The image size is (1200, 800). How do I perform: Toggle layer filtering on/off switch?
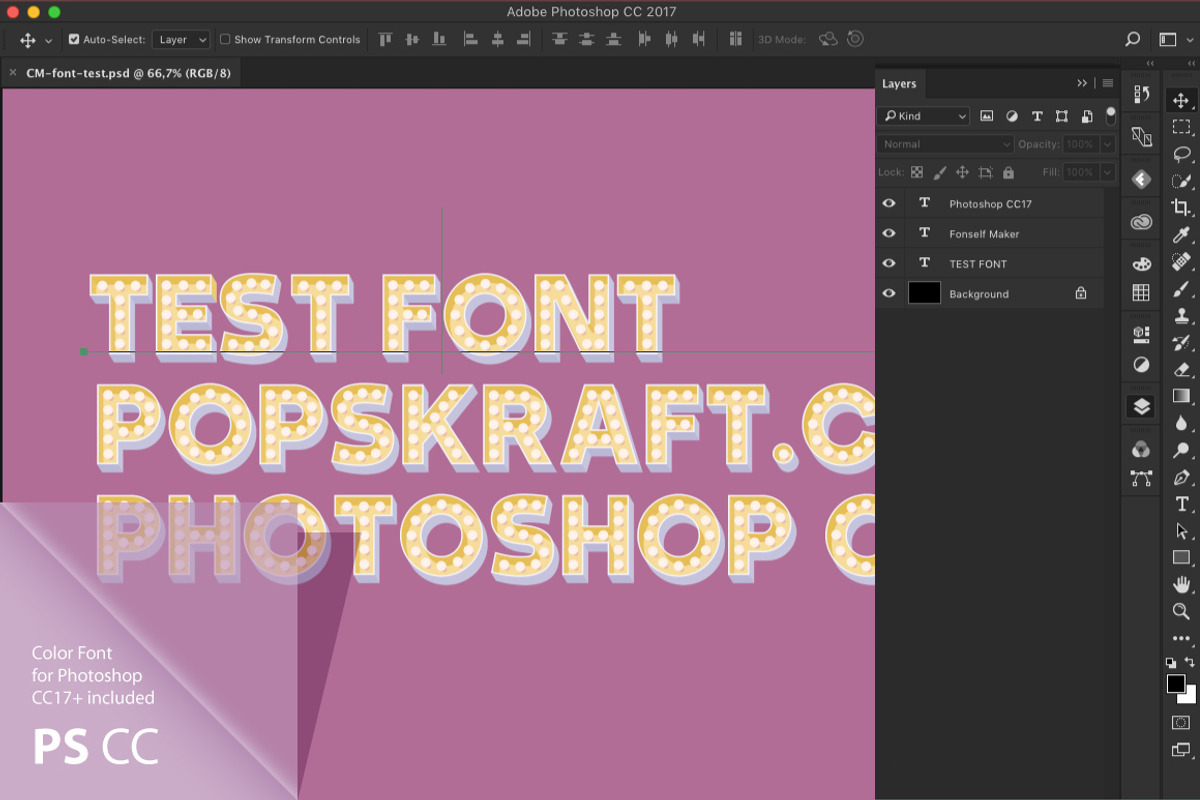point(1110,115)
